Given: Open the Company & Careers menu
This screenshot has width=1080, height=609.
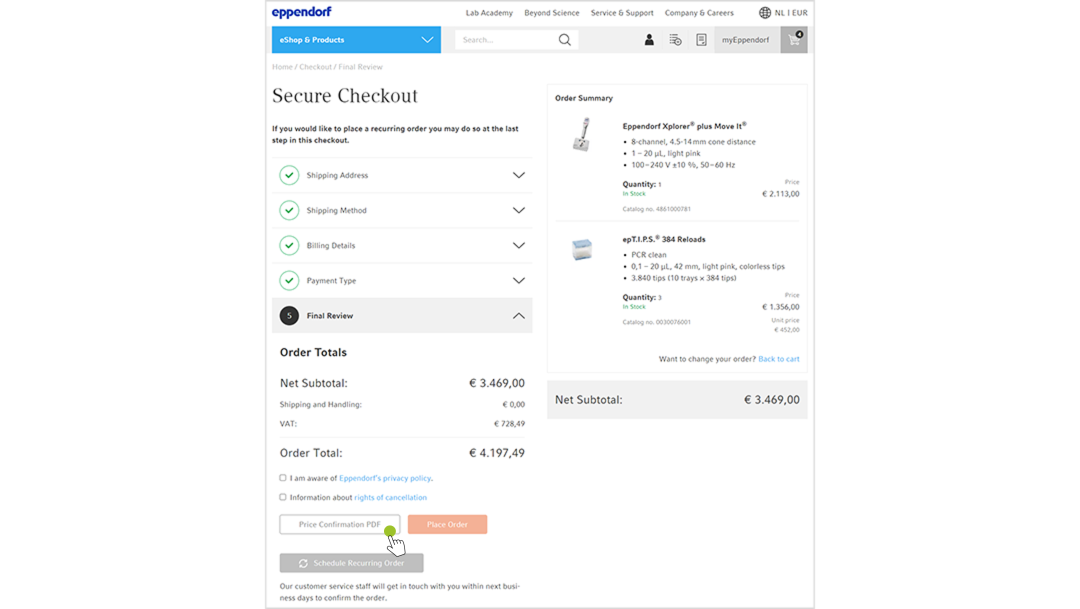Looking at the screenshot, I should point(699,12).
